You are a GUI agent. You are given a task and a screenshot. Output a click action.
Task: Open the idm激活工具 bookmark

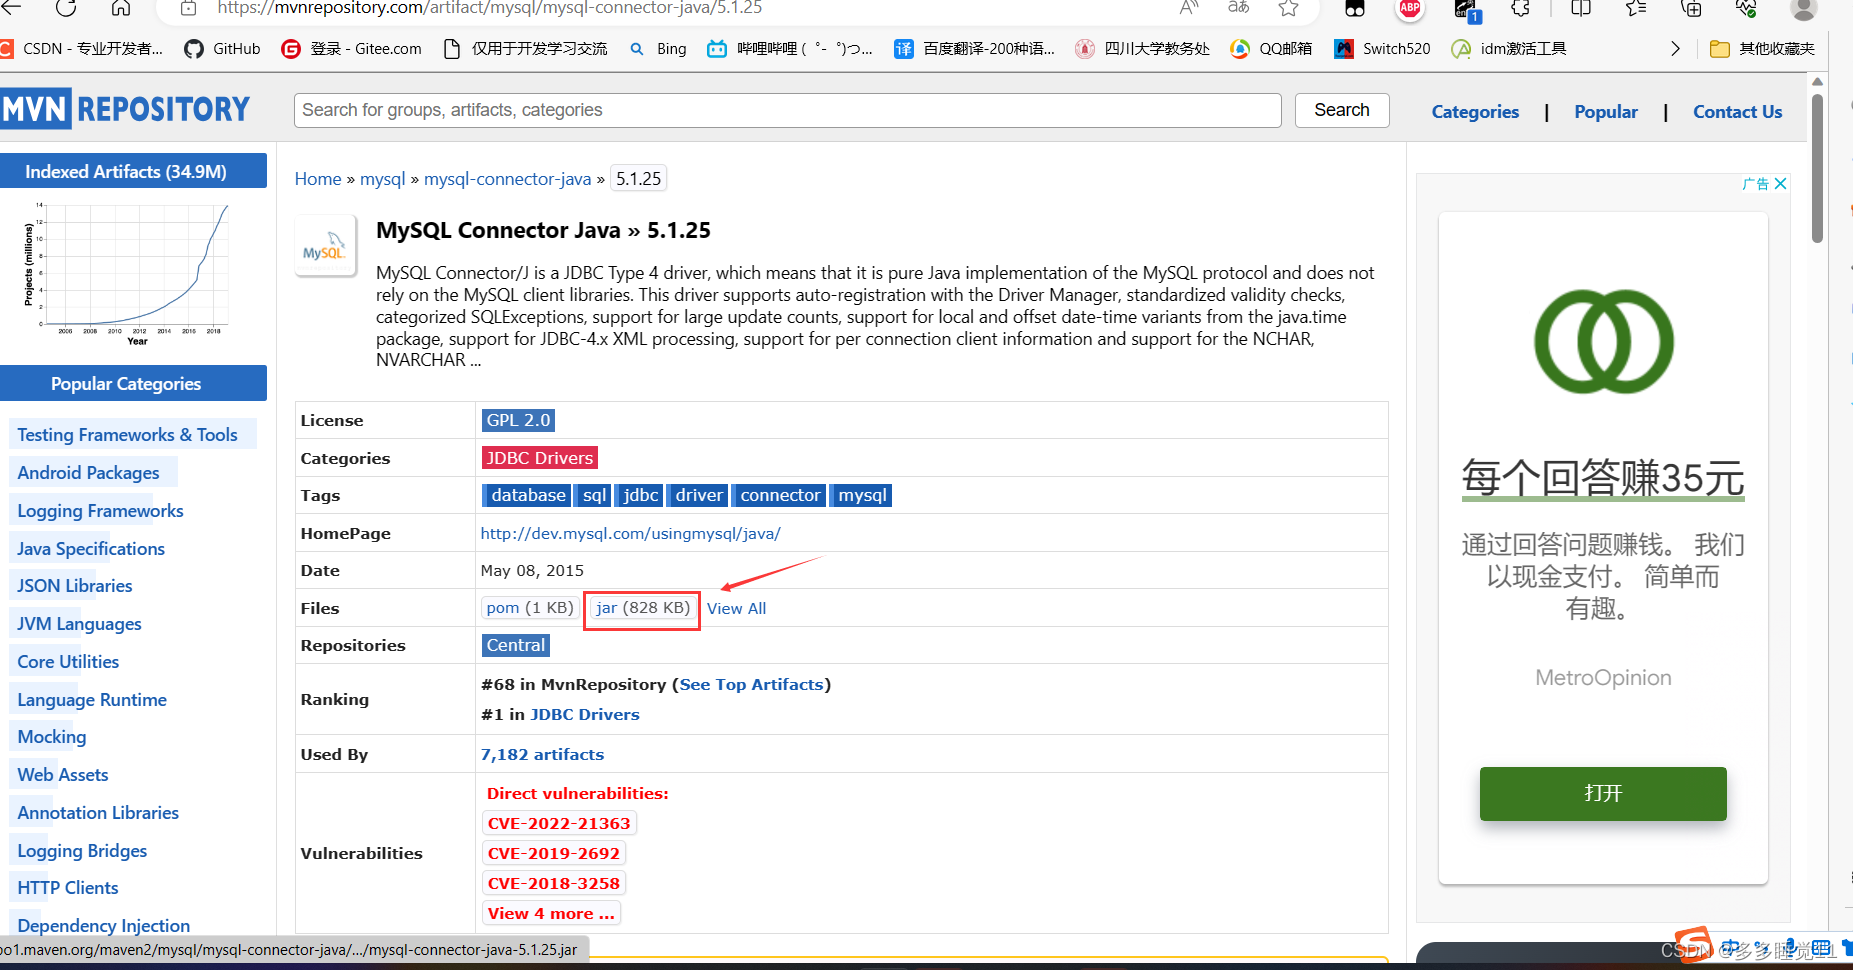1509,48
